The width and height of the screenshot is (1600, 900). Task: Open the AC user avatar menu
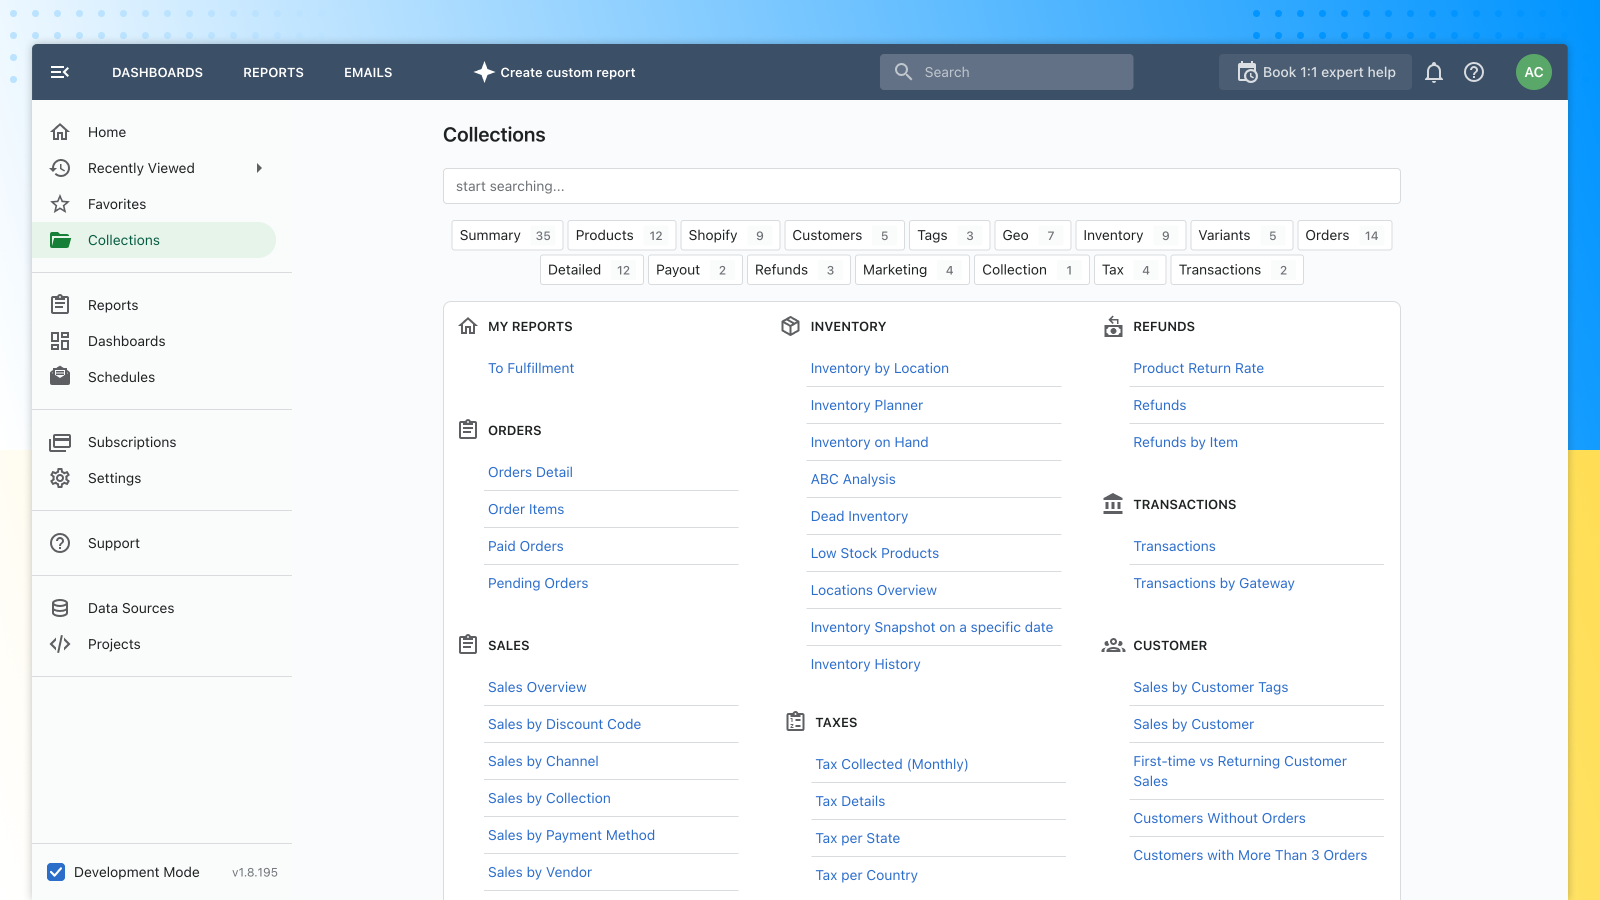[1534, 72]
